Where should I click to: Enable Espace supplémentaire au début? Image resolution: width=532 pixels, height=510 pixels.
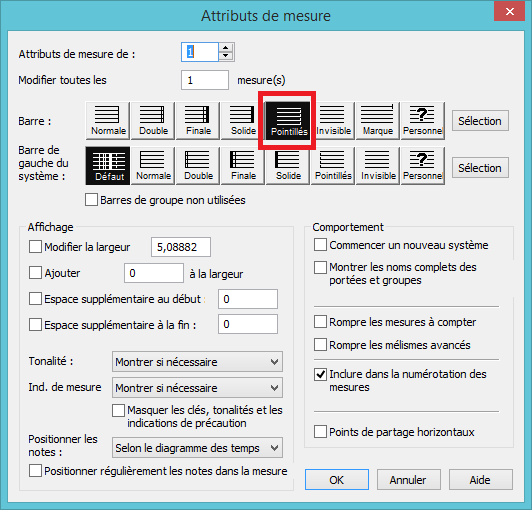tap(35, 299)
